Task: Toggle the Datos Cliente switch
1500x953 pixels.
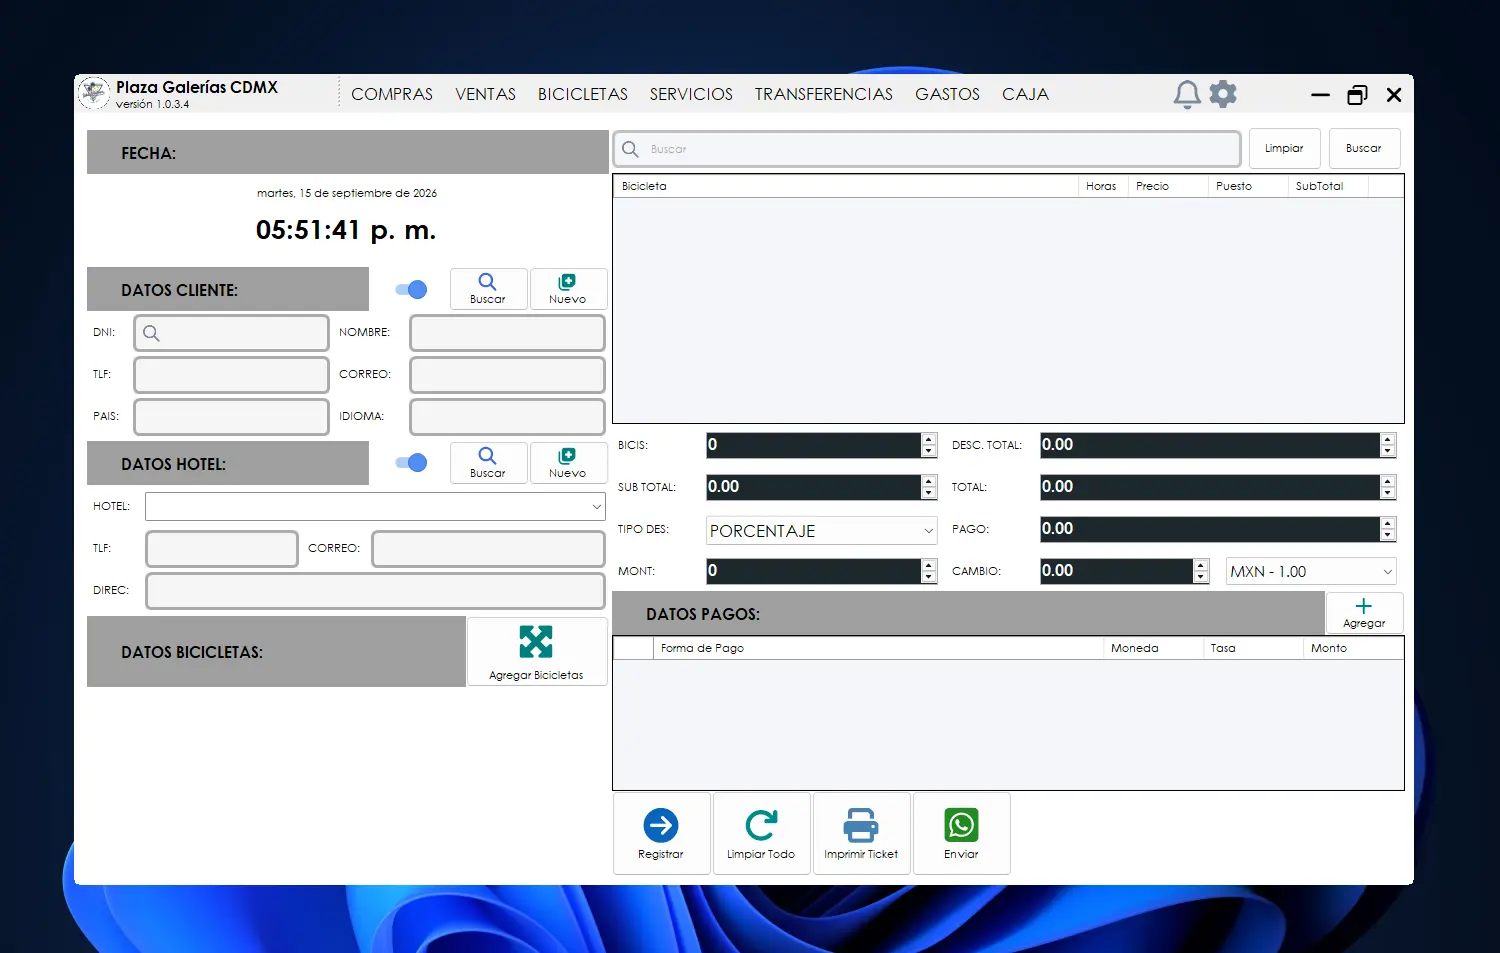Action: click(411, 290)
